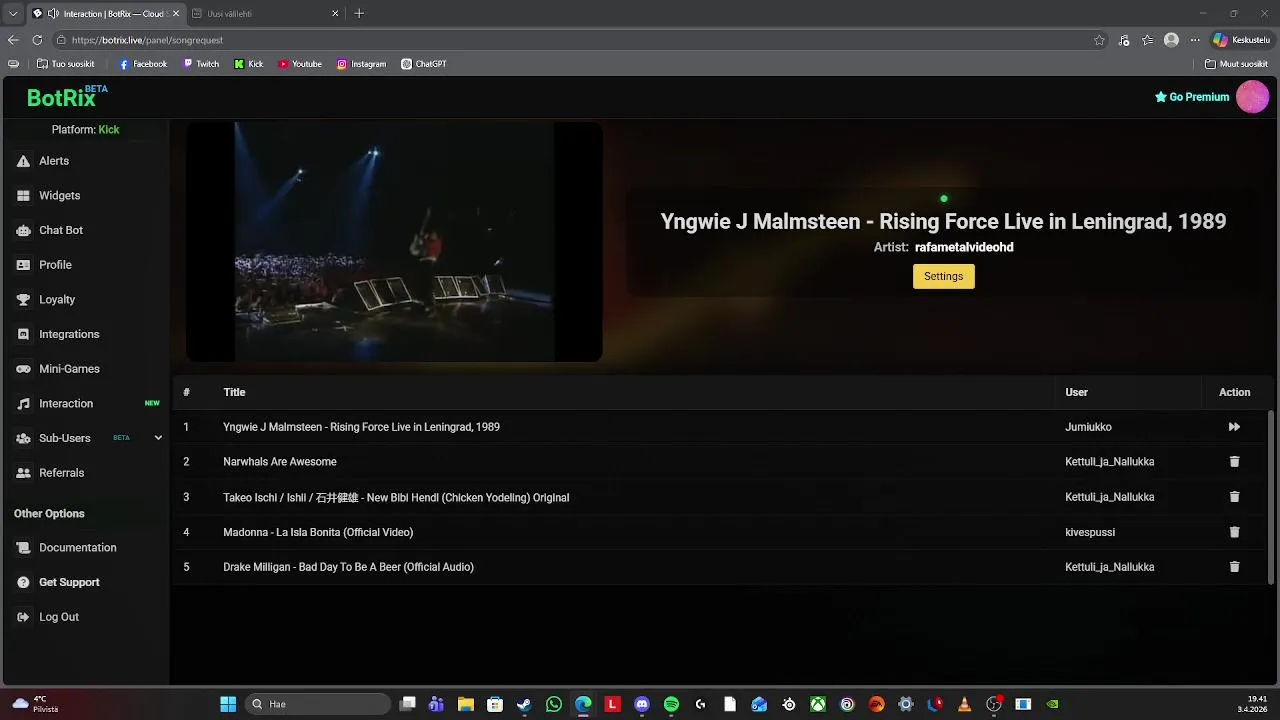
Task: Open browser favorites list icon
Action: (x=1147, y=40)
